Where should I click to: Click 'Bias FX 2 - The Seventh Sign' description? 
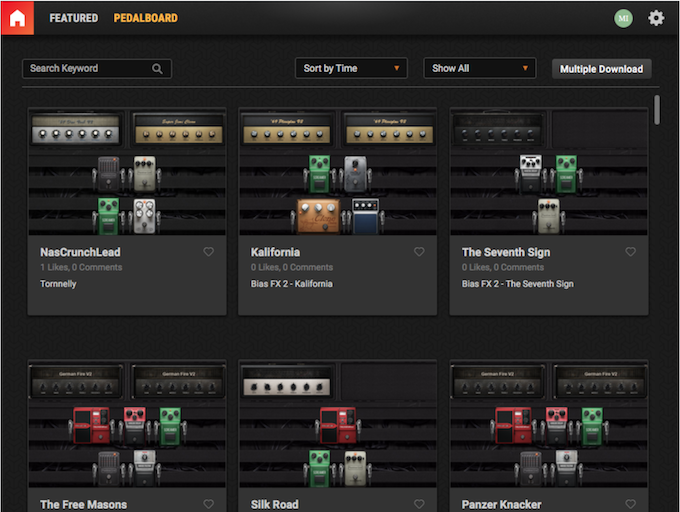click(517, 284)
